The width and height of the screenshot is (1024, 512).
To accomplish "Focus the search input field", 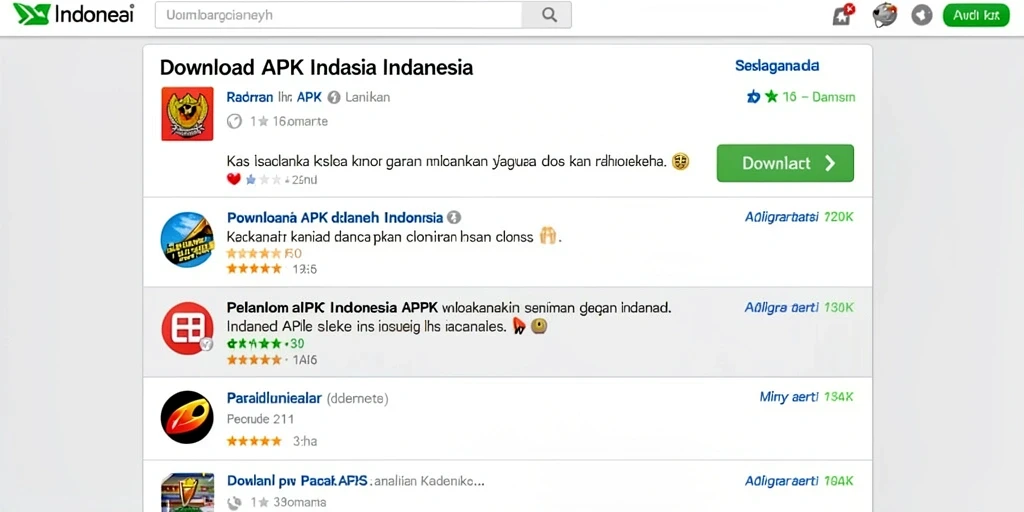I will [x=338, y=14].
